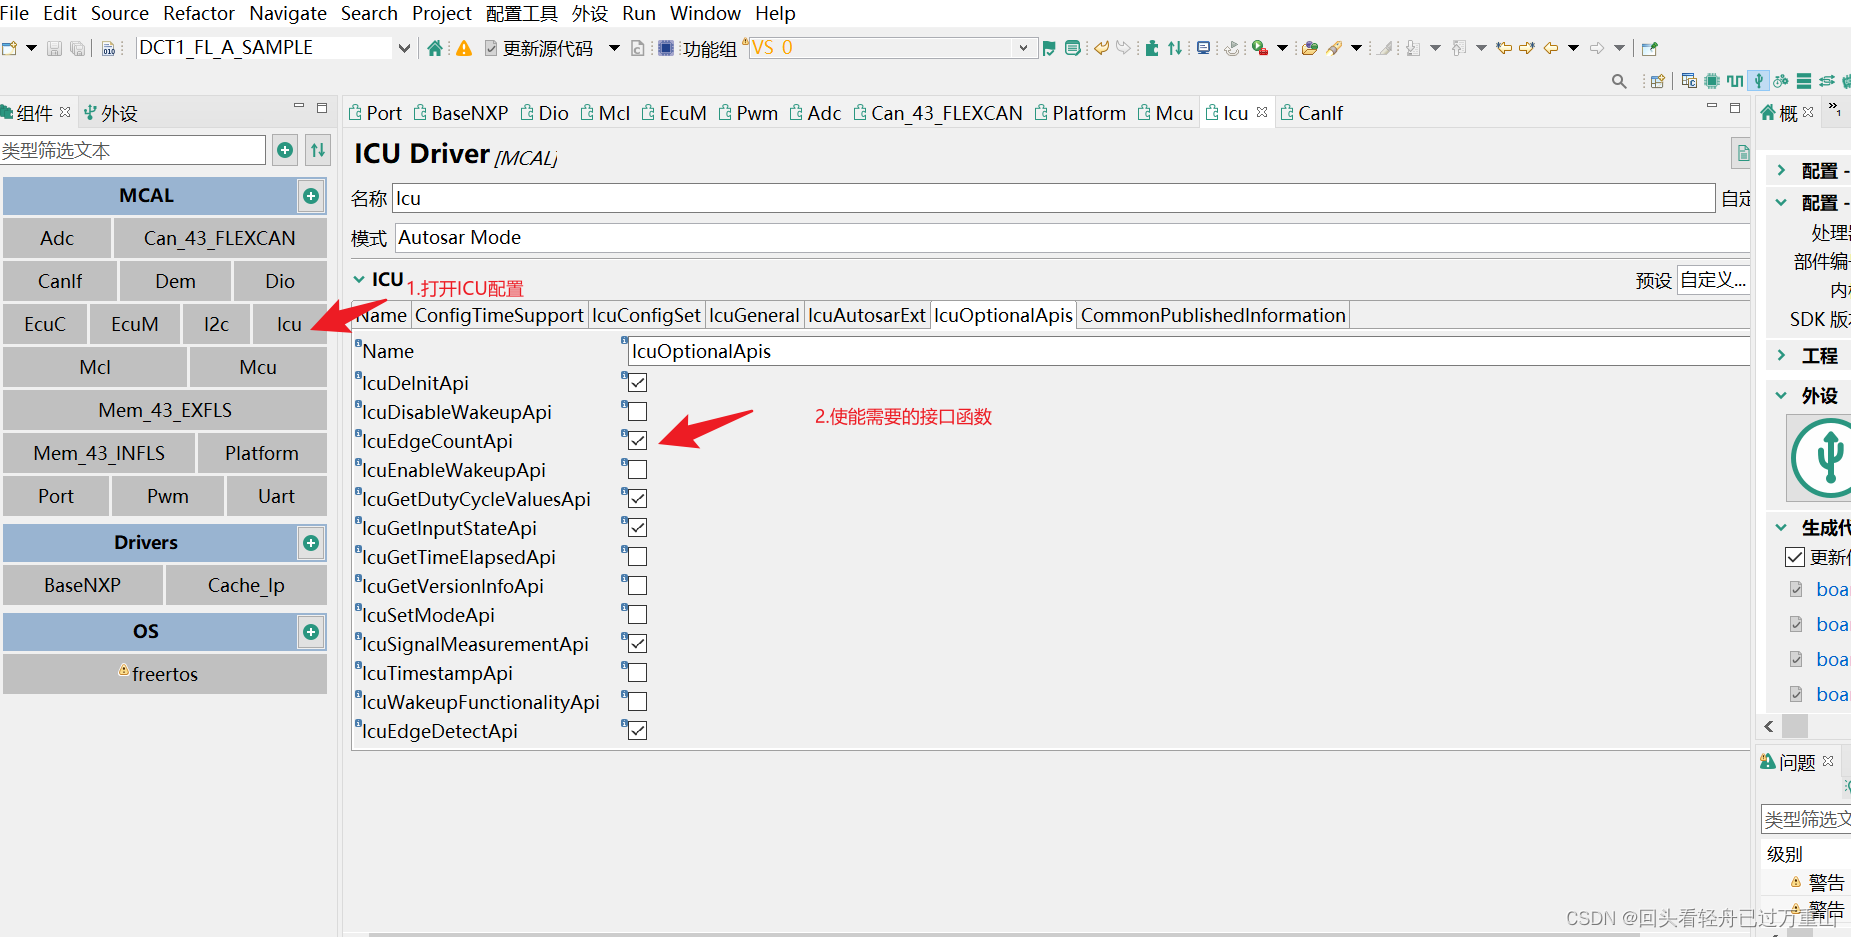Screen dimensions: 1851x937
Task: Open the DCT1_FL_A_SAMPLE project dropdown
Action: coord(403,47)
